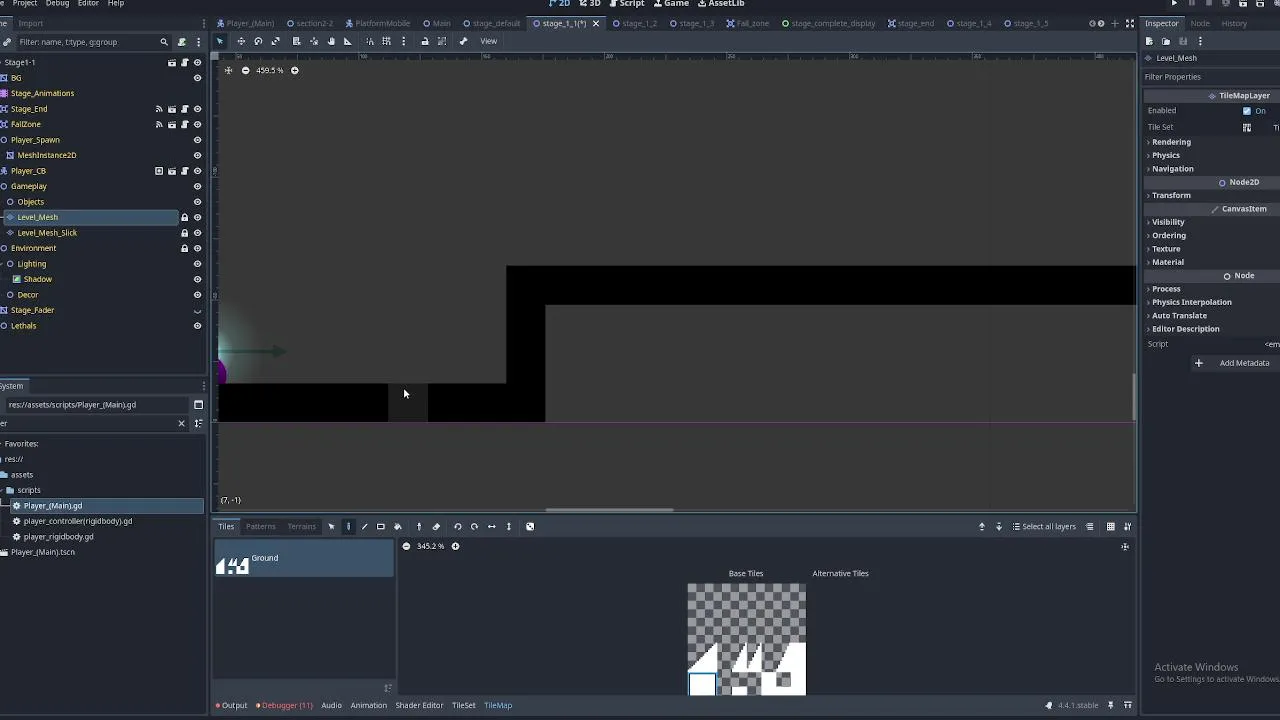The height and width of the screenshot is (720, 1280).
Task: Toggle the Enabled On checkbox
Action: [x=1247, y=111]
